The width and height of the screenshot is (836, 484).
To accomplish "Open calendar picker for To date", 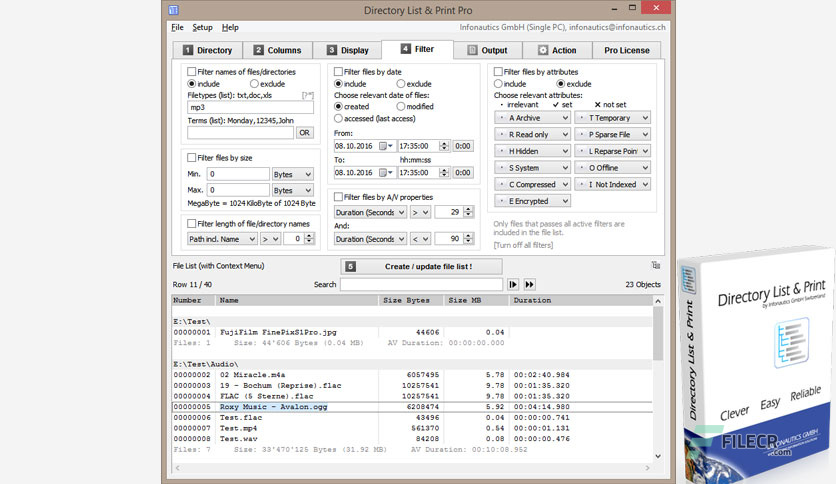I will [x=386, y=173].
